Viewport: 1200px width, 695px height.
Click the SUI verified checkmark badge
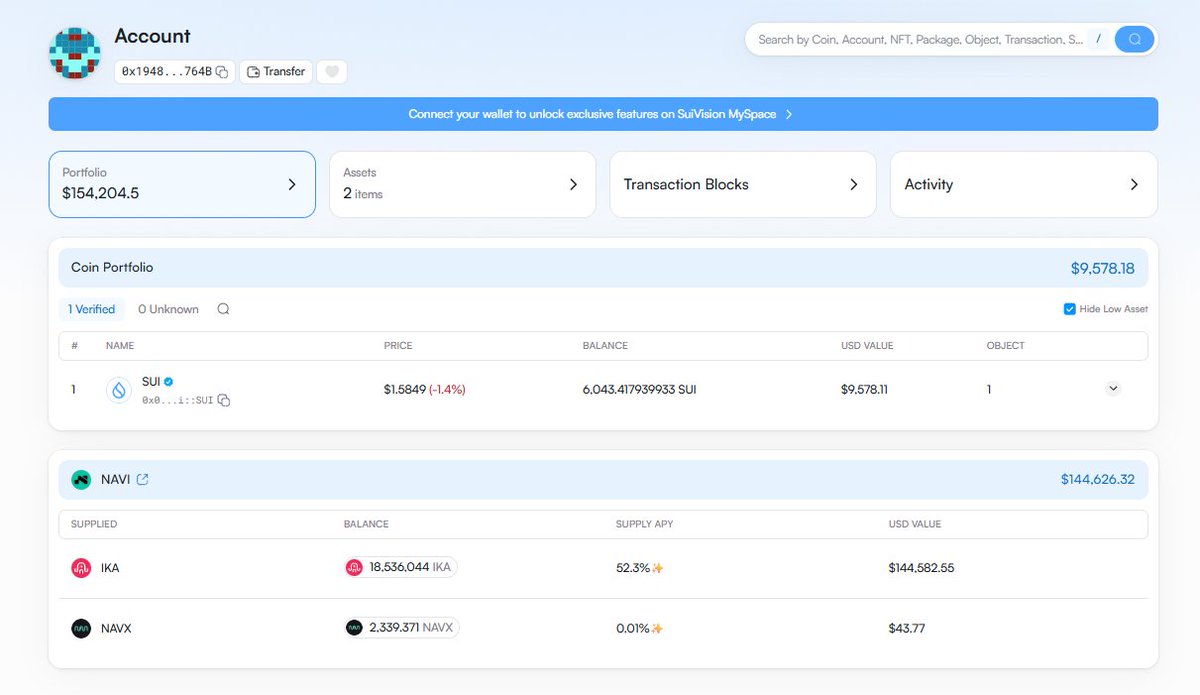(x=169, y=381)
